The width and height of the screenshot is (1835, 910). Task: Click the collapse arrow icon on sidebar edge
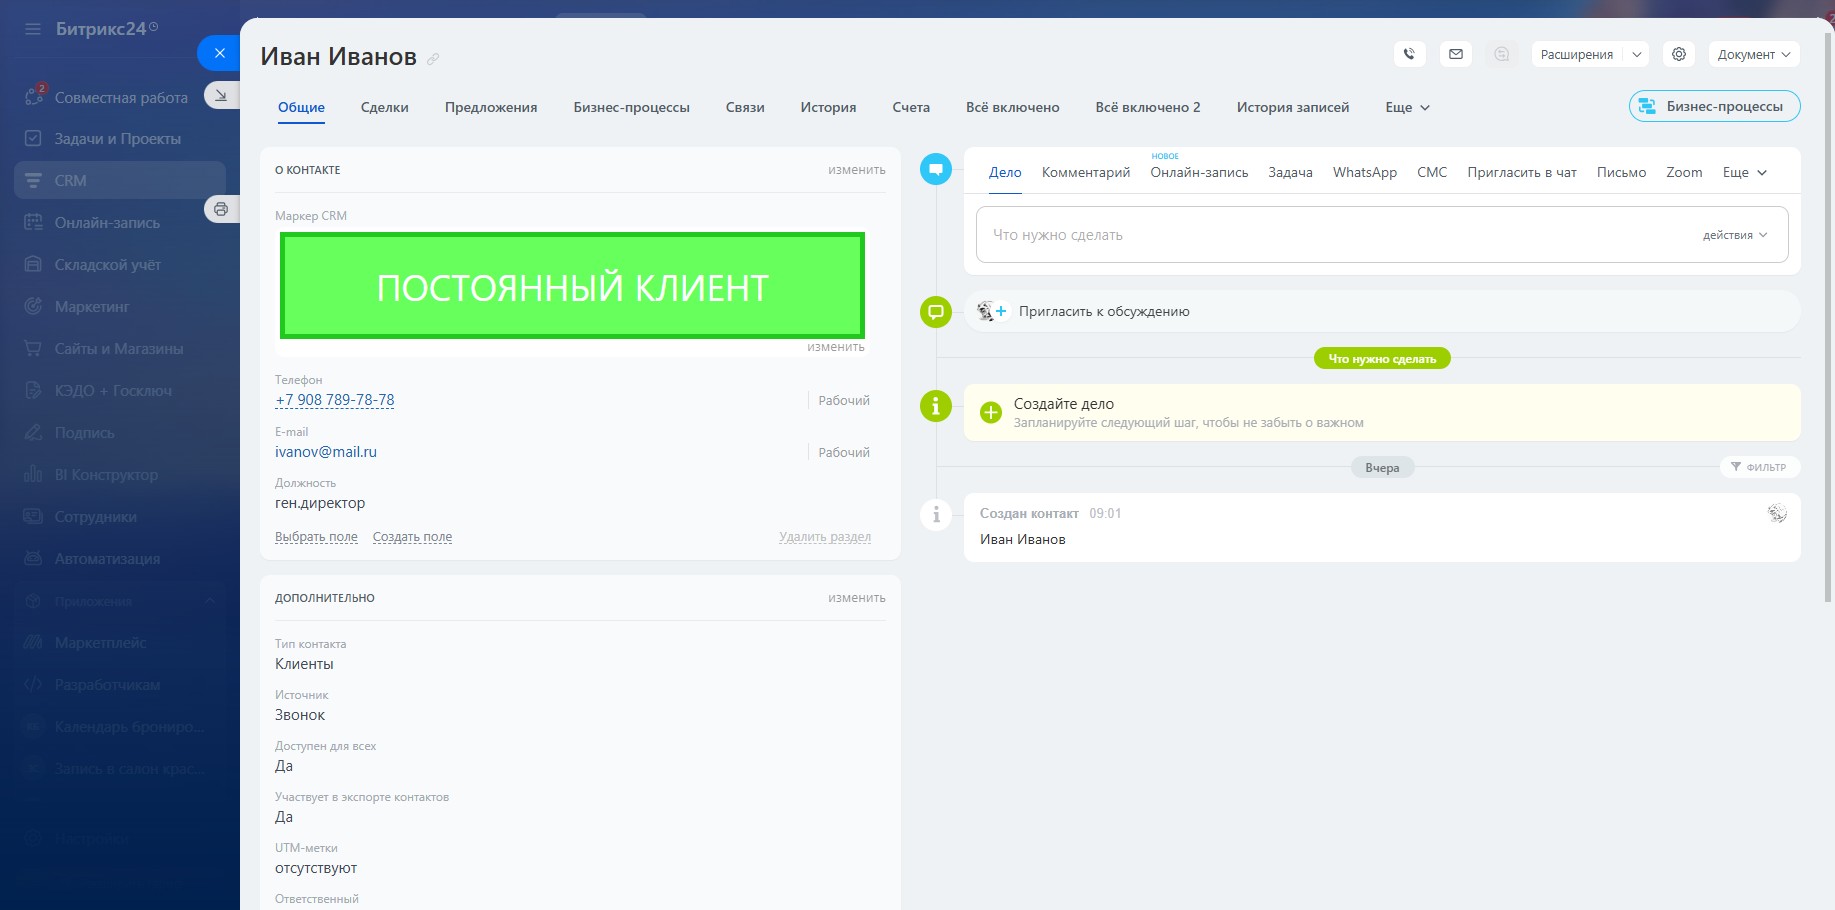[221, 95]
